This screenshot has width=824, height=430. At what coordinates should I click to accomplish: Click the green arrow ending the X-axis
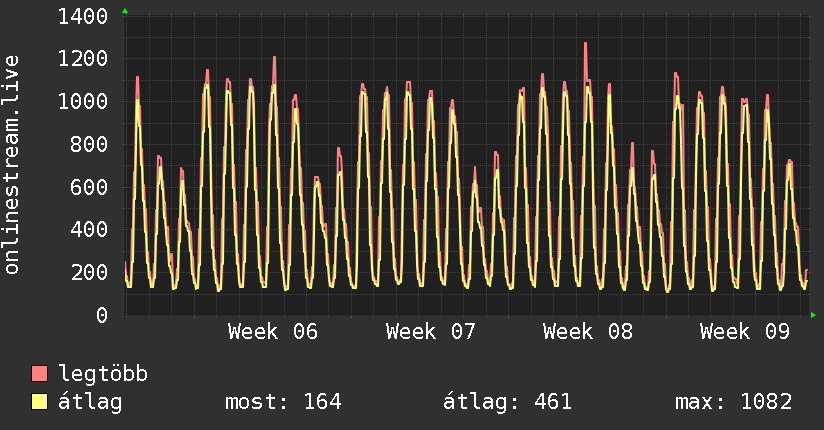814,315
